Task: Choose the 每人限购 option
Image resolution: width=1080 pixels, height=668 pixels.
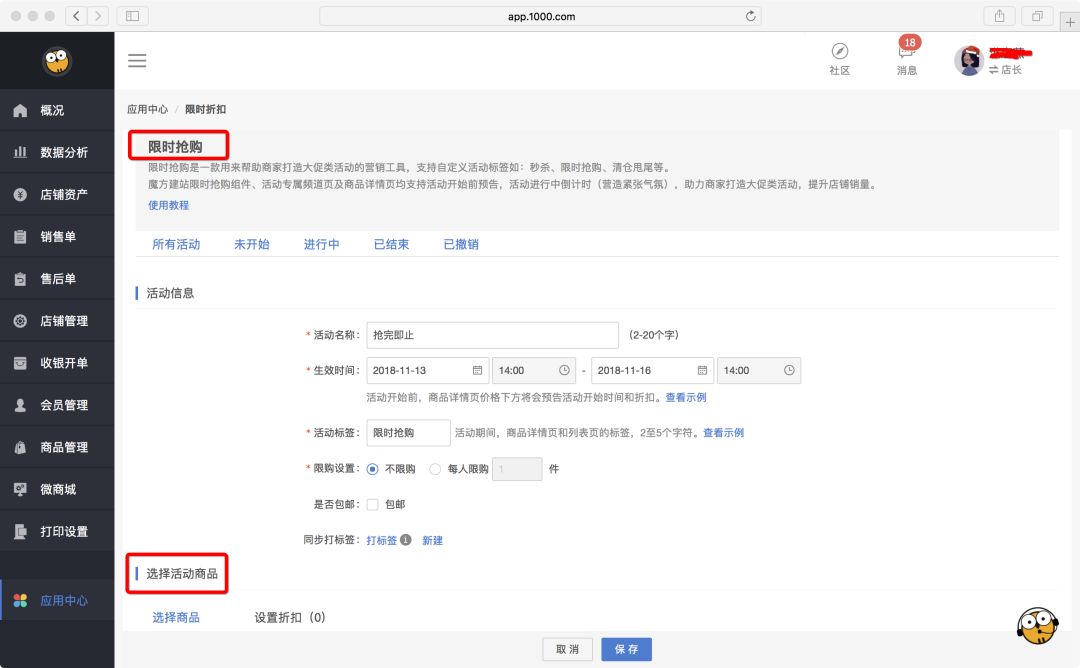Action: 435,469
